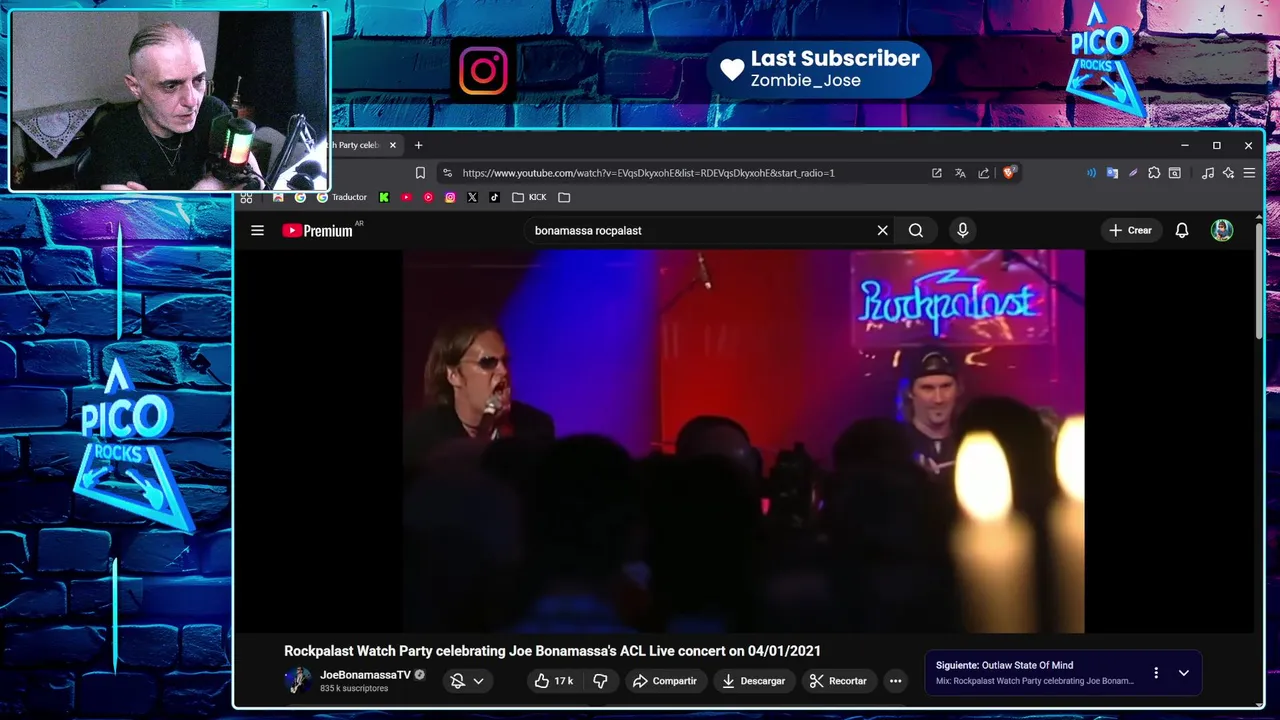Open the media control music note icon
The height and width of the screenshot is (720, 1280).
tap(1208, 173)
